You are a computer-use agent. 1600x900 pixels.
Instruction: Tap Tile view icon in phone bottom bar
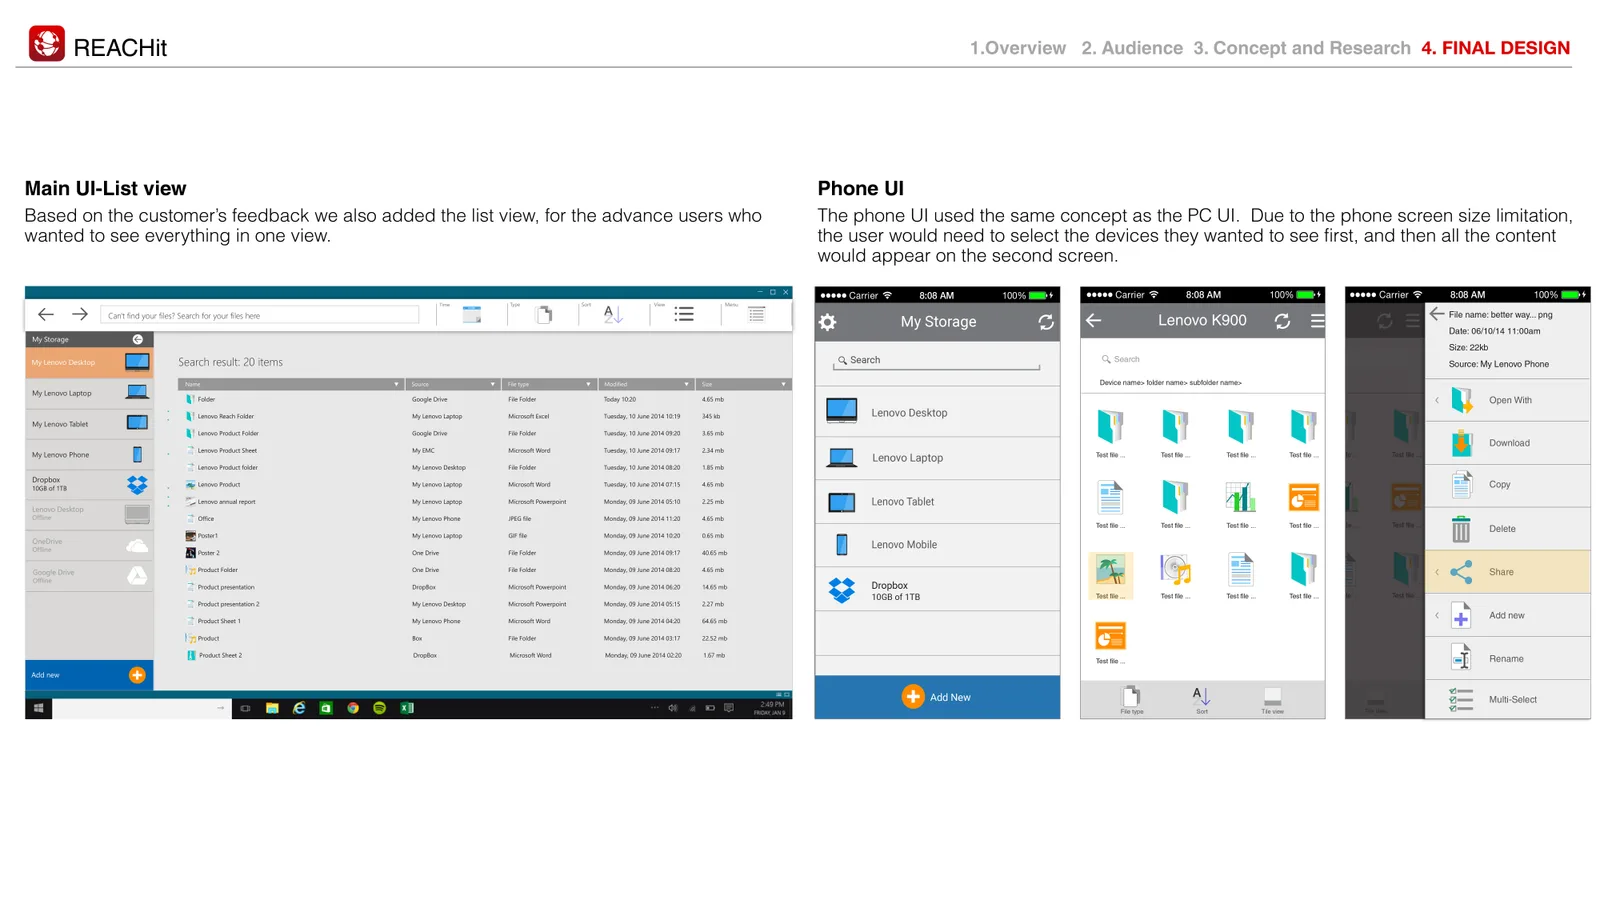[1272, 699]
